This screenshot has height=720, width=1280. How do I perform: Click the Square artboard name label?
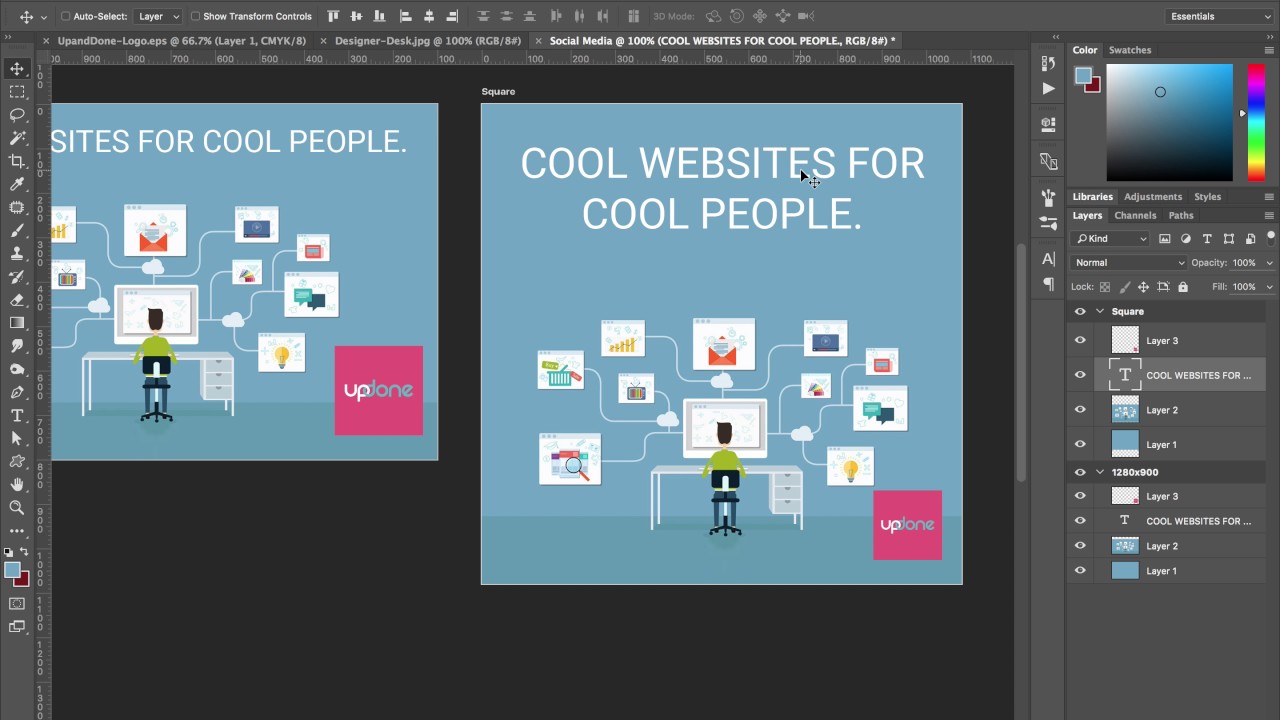(x=498, y=92)
